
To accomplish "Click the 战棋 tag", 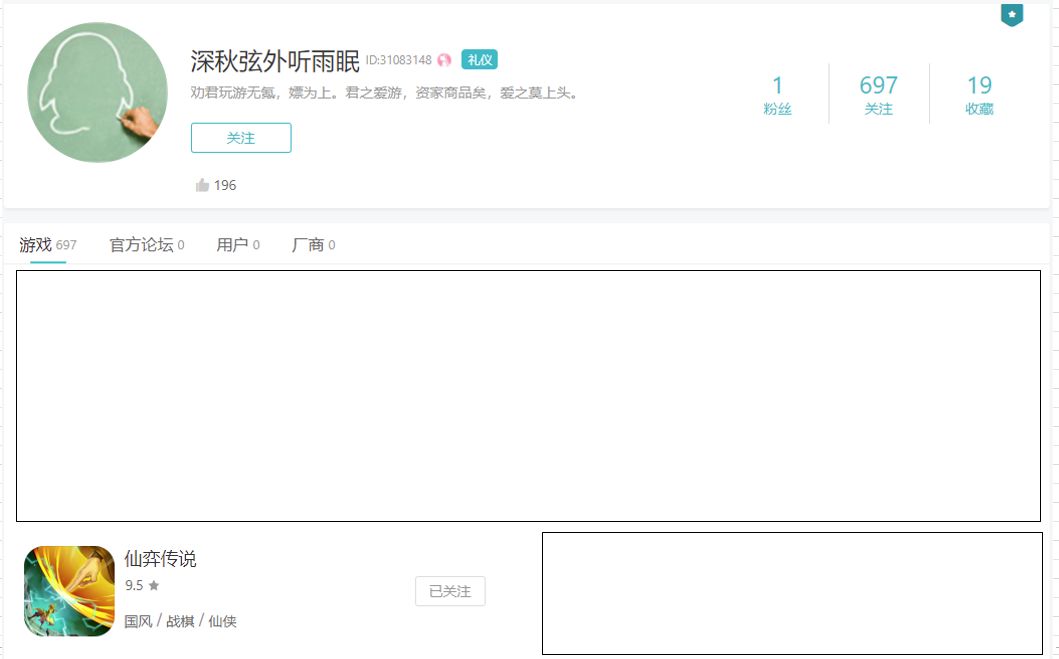I will coord(180,621).
